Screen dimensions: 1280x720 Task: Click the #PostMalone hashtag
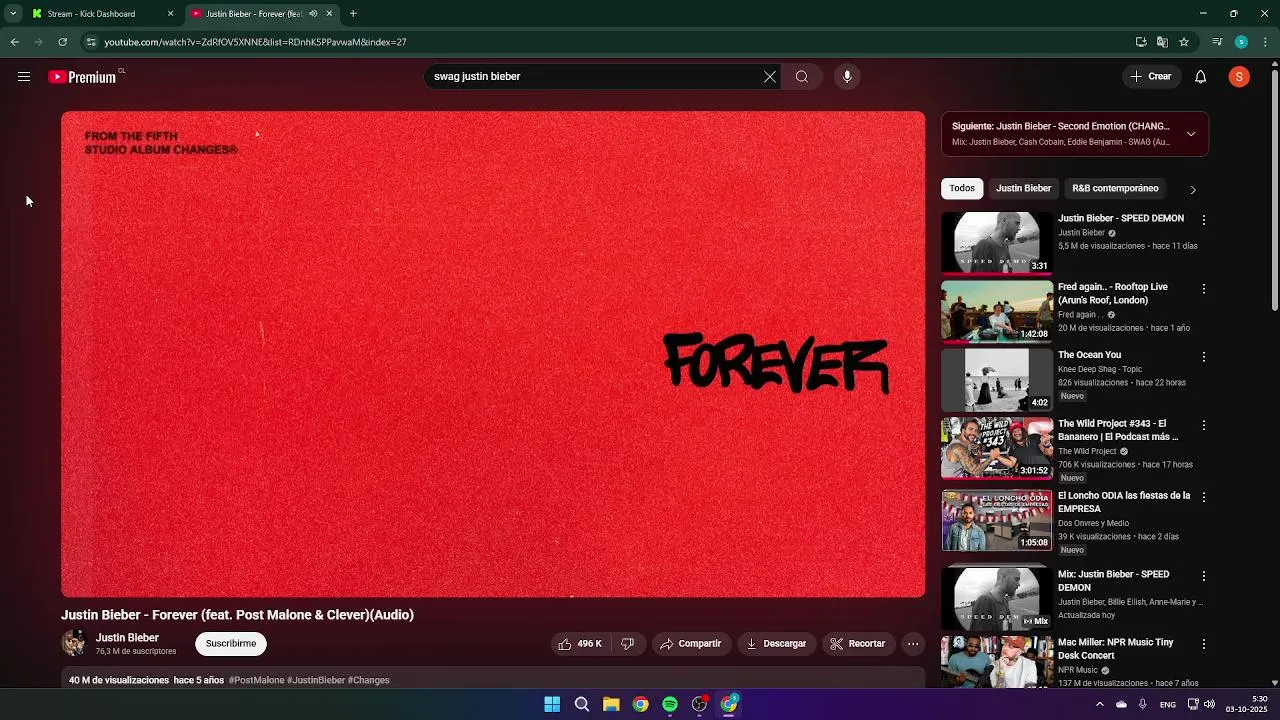coord(256,681)
